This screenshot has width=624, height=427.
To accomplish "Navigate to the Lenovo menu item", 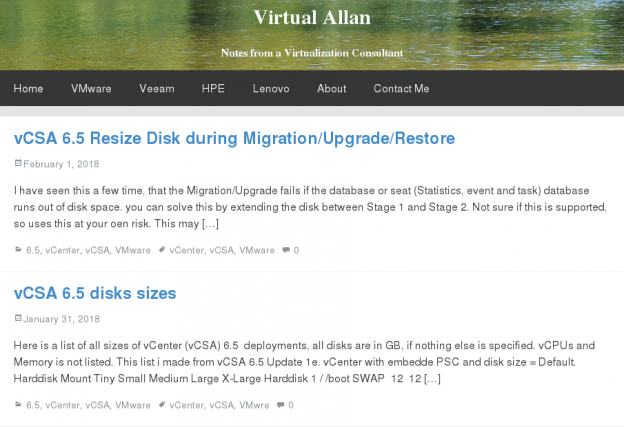I will tap(271, 88).
